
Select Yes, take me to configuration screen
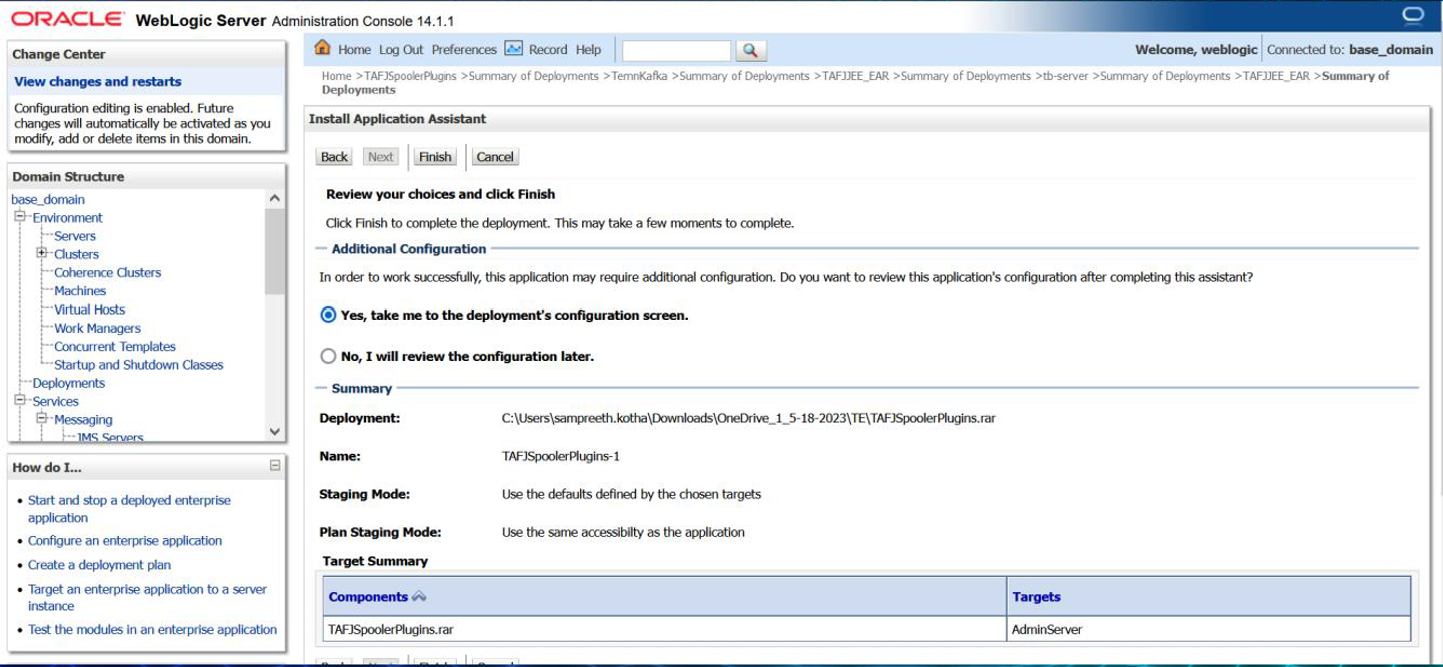(x=328, y=315)
